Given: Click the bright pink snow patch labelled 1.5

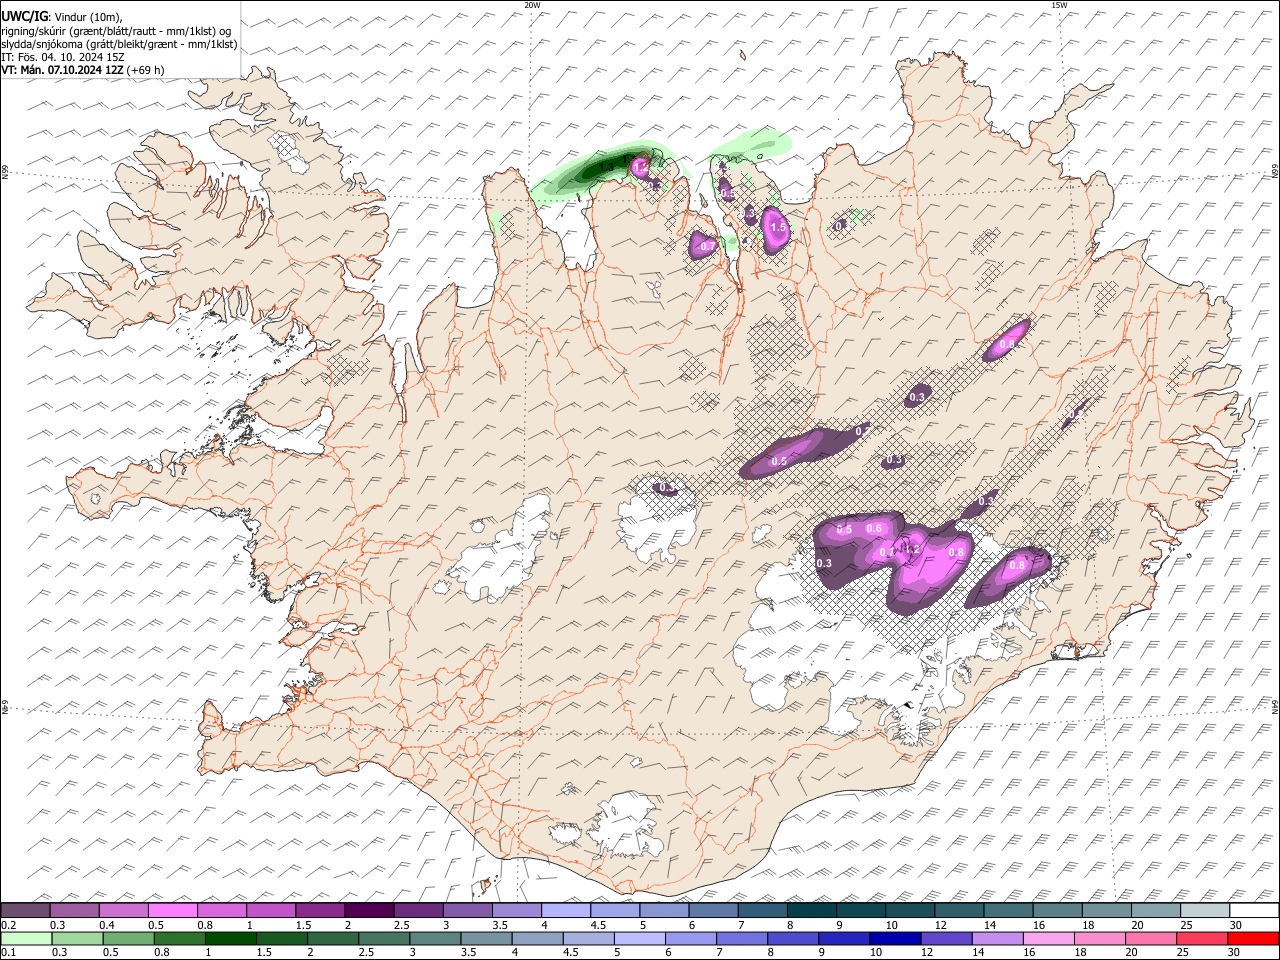Looking at the screenshot, I should 776,228.
